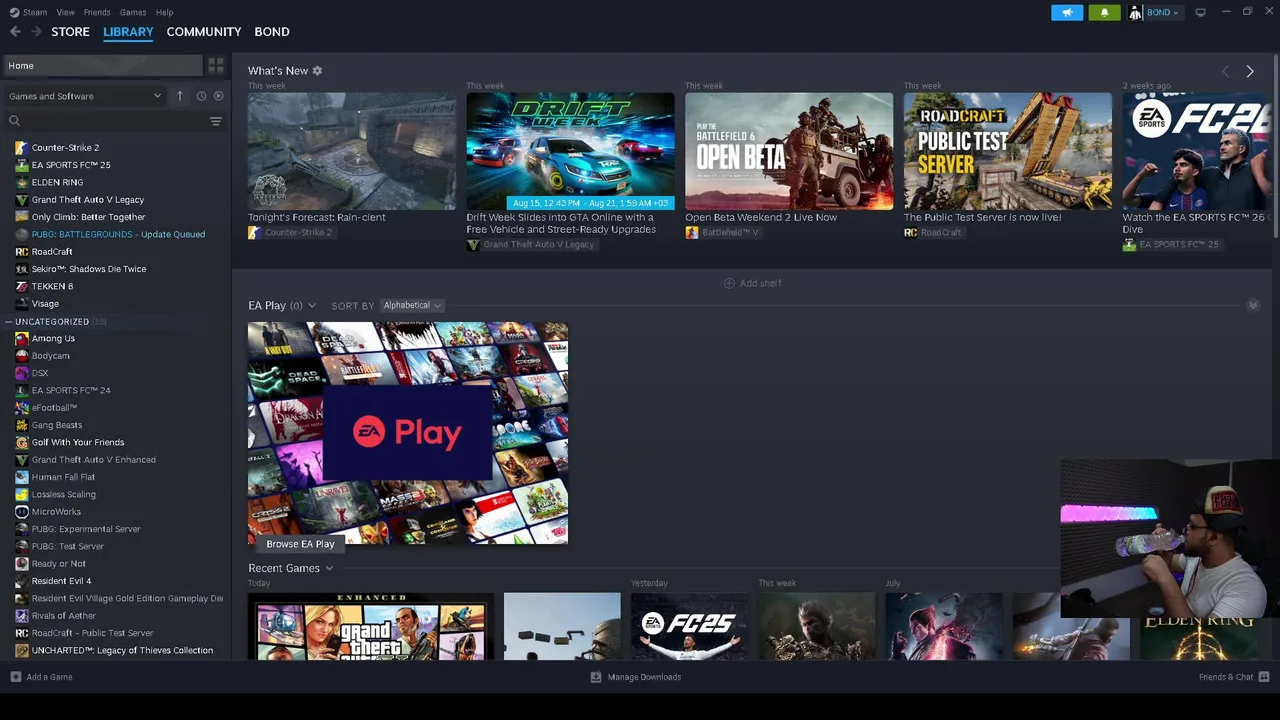Open the notifications bell
The height and width of the screenshot is (720, 1280).
1104,12
